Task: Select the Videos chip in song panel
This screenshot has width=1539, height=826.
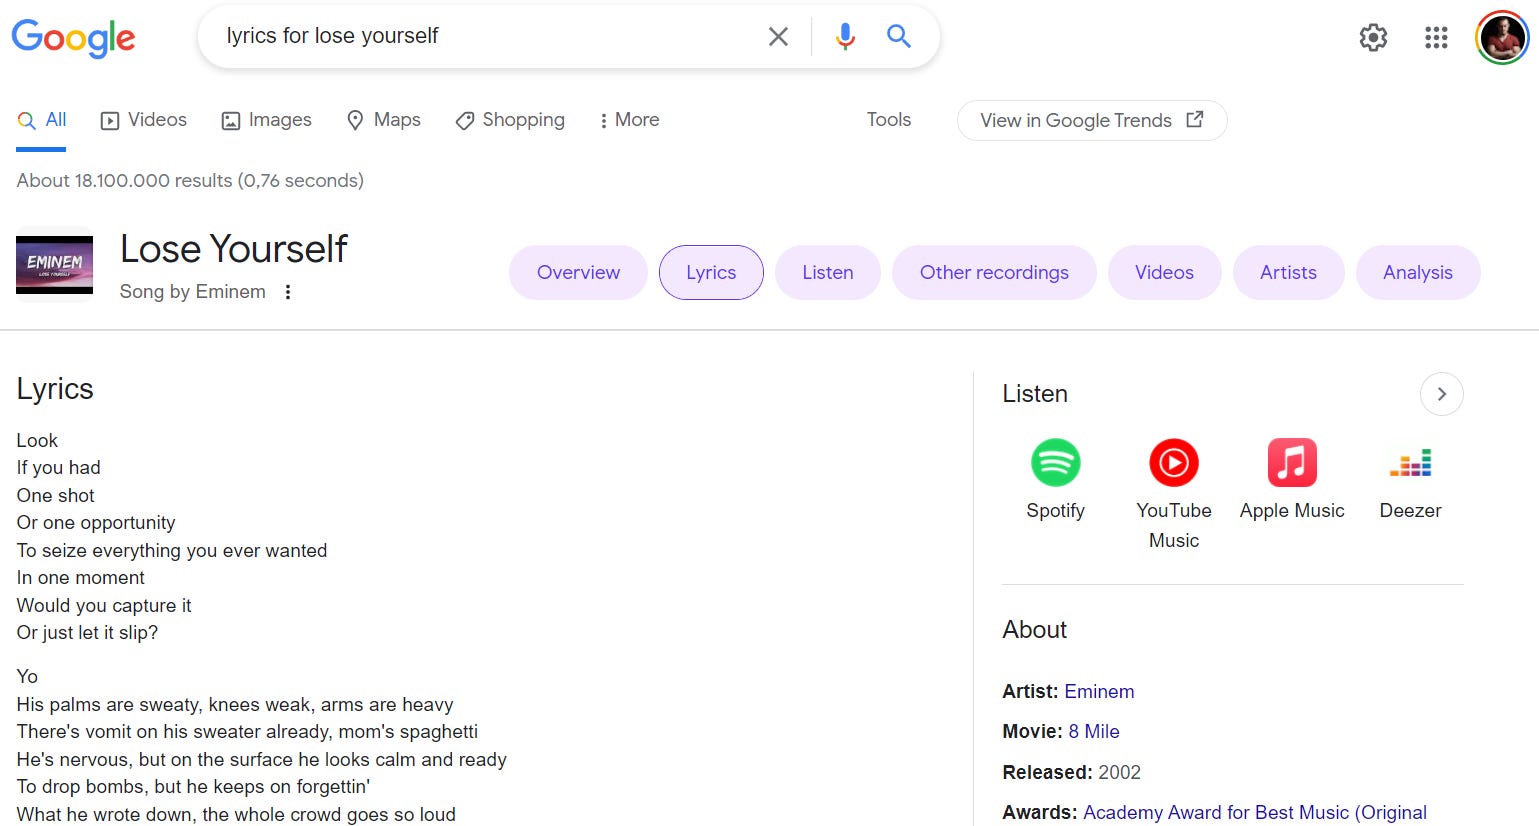Action: [1164, 272]
